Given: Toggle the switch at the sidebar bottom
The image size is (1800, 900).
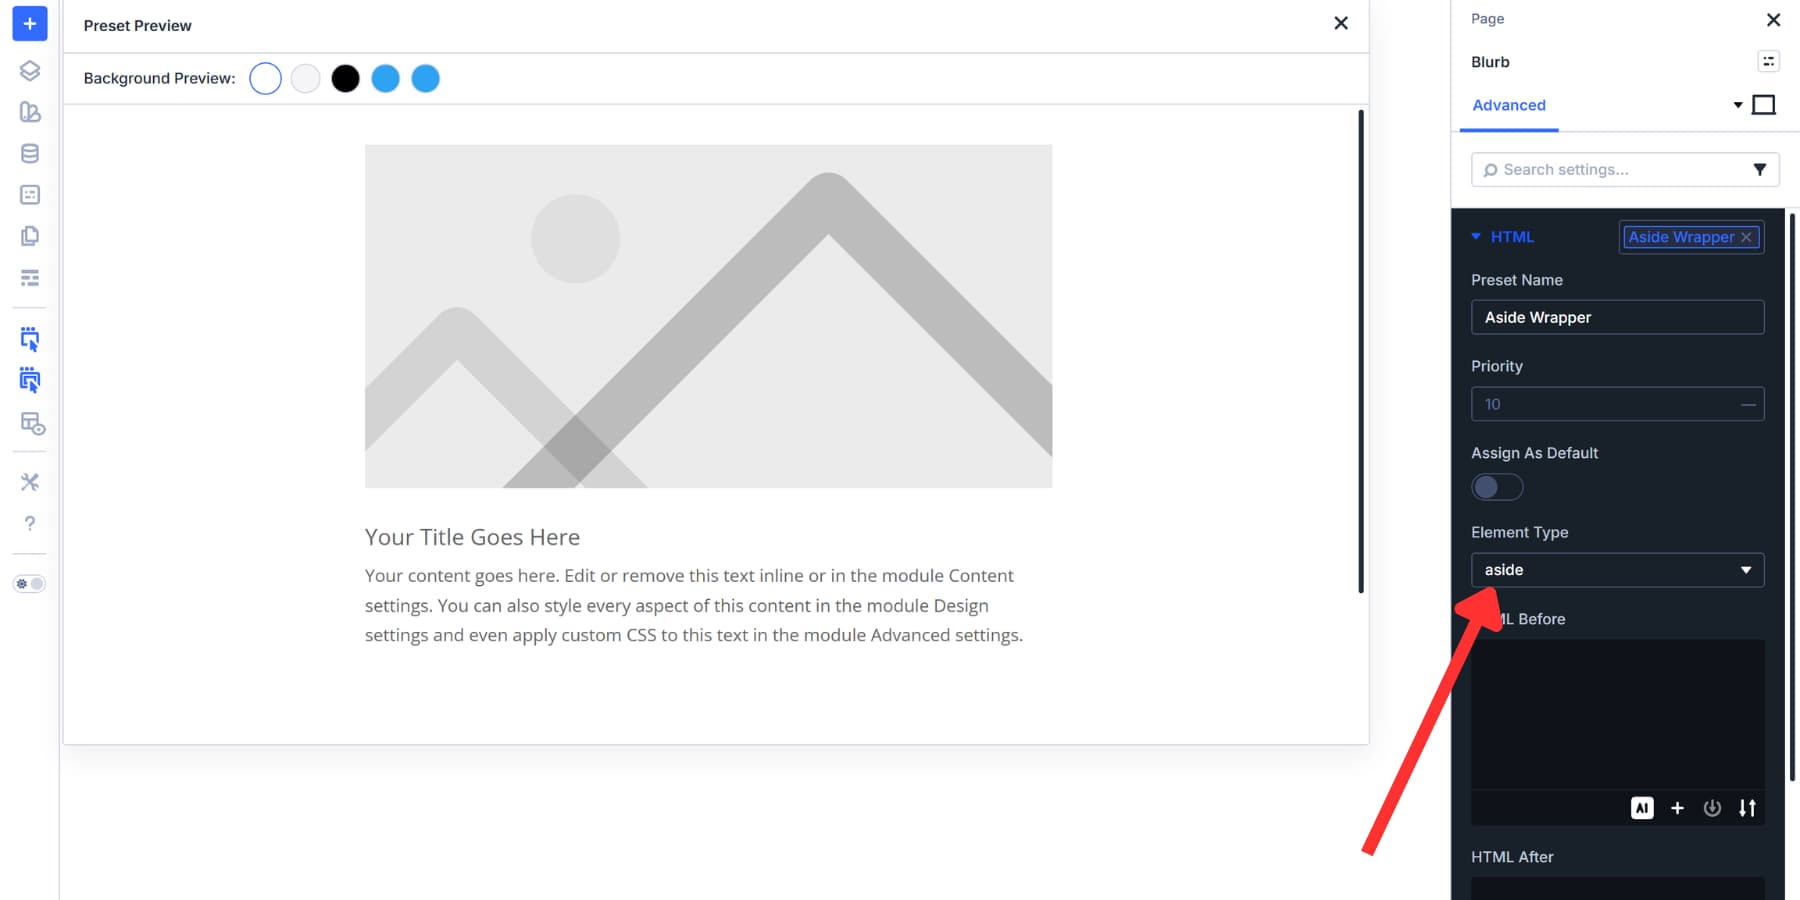Looking at the screenshot, I should pos(29,583).
